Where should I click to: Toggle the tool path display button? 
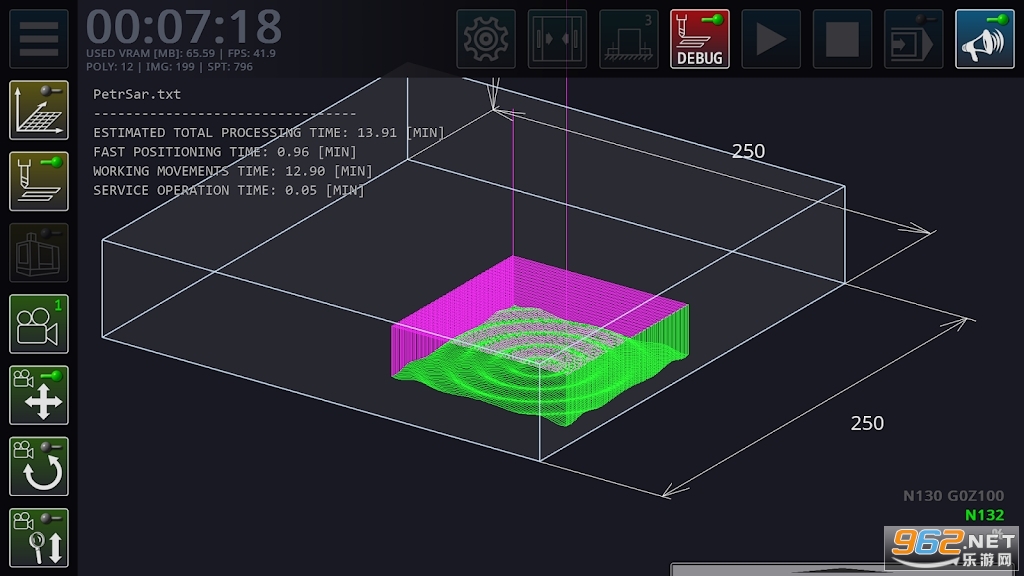tap(39, 181)
